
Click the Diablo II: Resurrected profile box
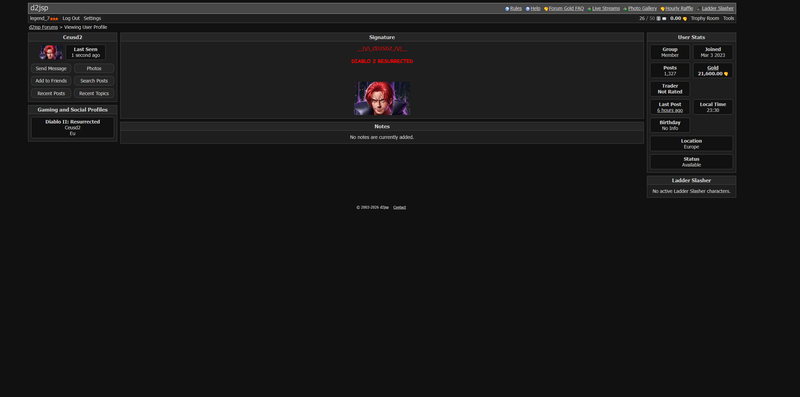72,128
